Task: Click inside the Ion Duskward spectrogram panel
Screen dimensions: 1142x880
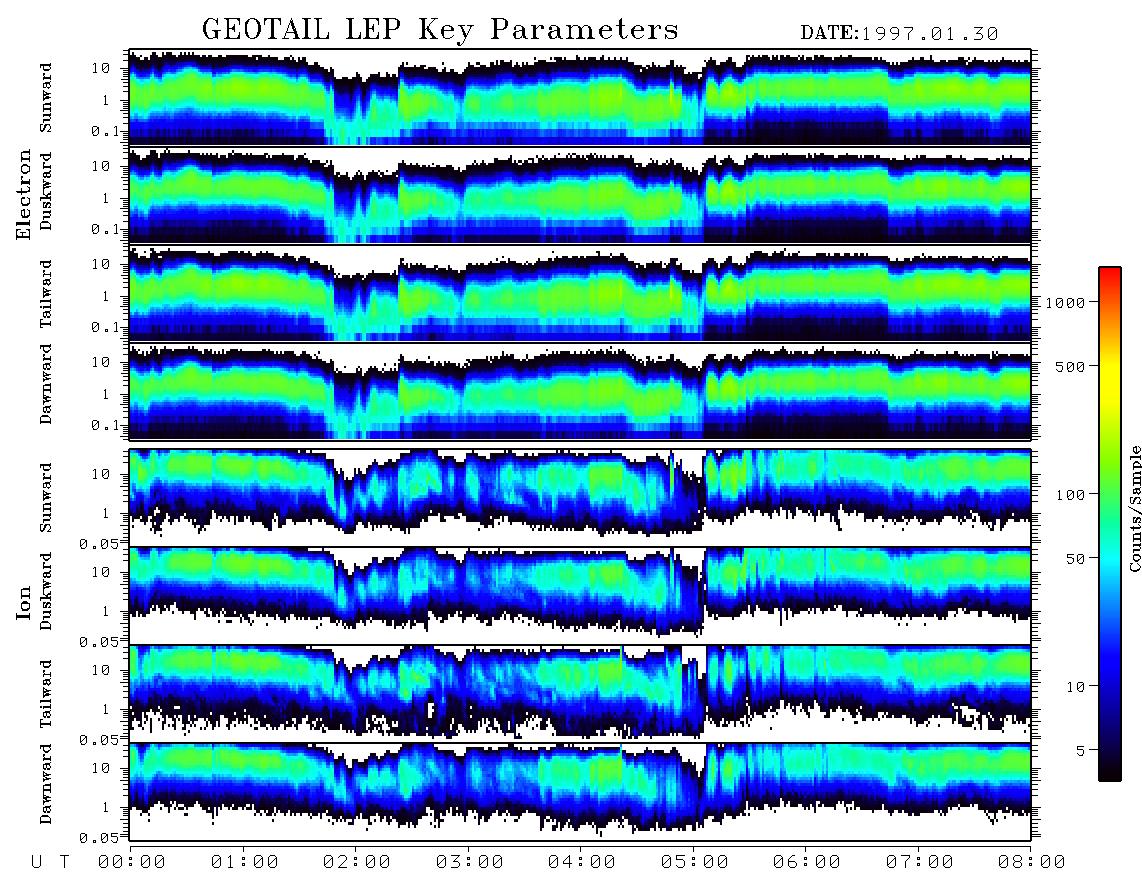Action: point(580,596)
